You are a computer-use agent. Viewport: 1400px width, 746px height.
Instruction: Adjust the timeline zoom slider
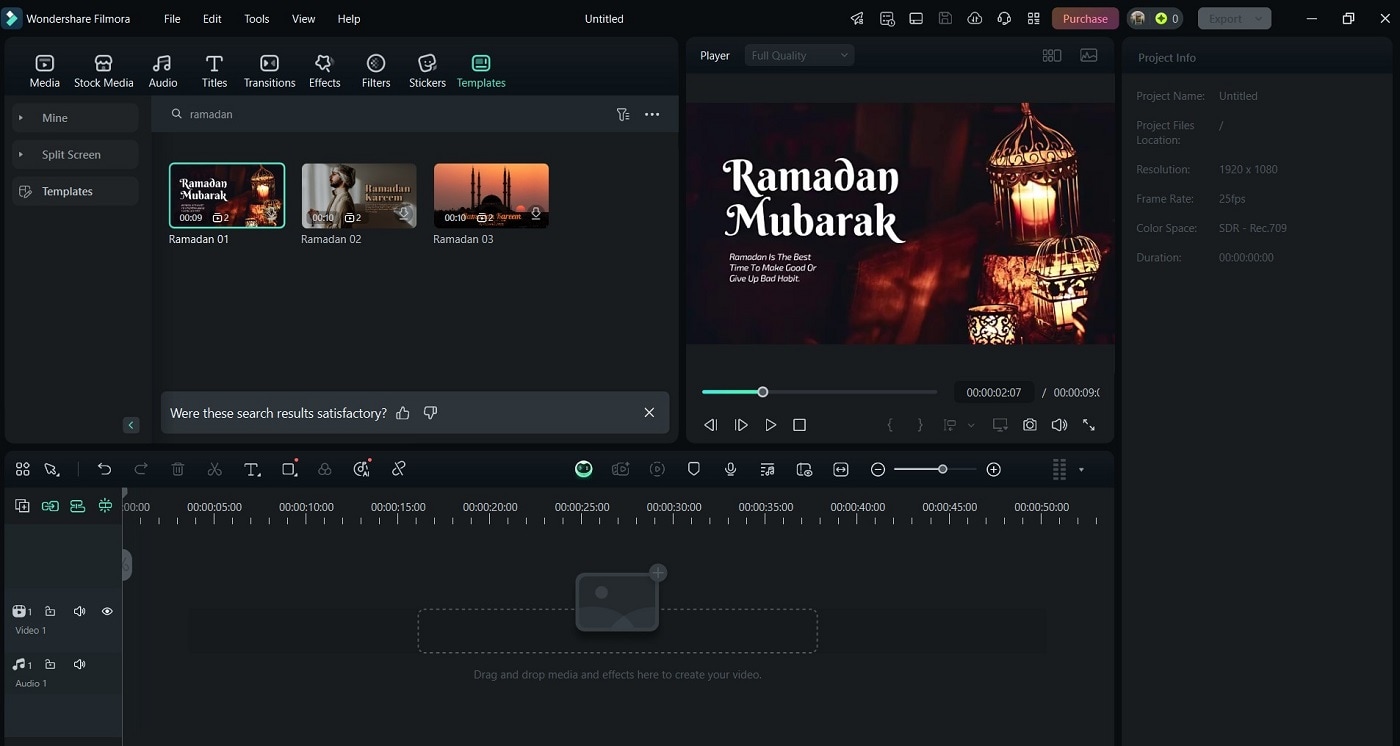tap(935, 469)
